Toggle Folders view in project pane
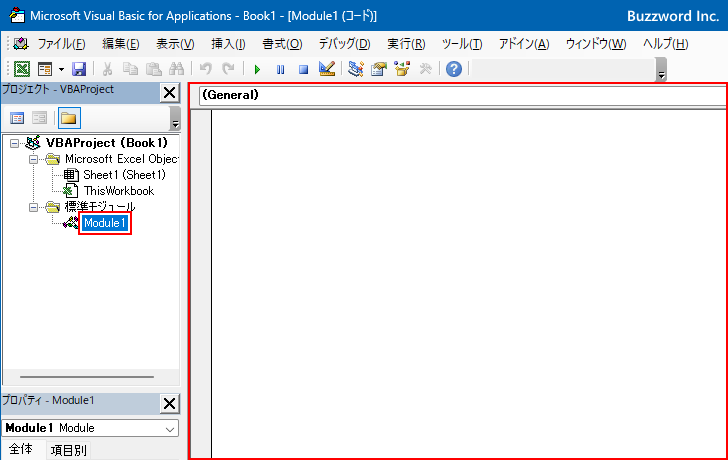The height and width of the screenshot is (460, 728). point(69,118)
